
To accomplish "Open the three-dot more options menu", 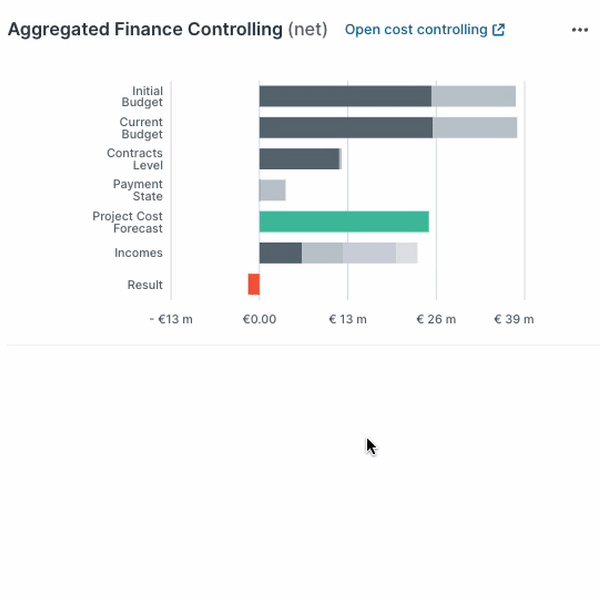I will tap(580, 30).
